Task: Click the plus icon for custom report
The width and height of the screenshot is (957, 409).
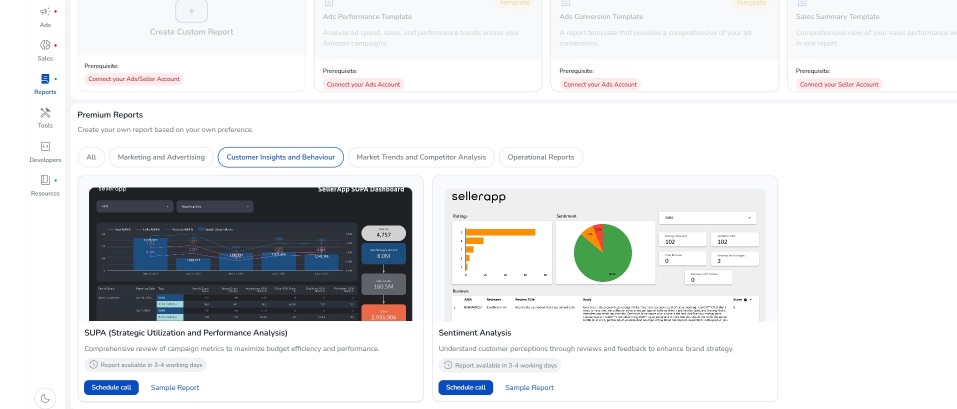Action: [191, 11]
